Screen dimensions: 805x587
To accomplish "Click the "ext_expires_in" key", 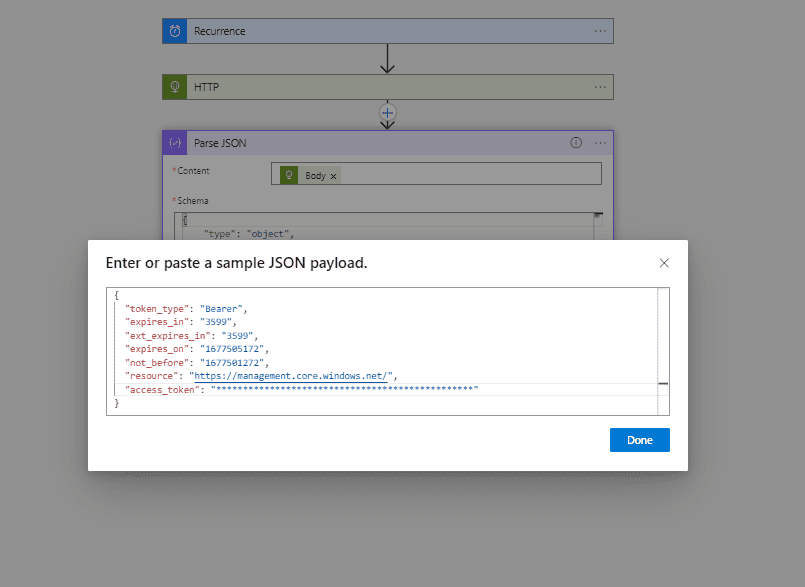I will click(167, 336).
